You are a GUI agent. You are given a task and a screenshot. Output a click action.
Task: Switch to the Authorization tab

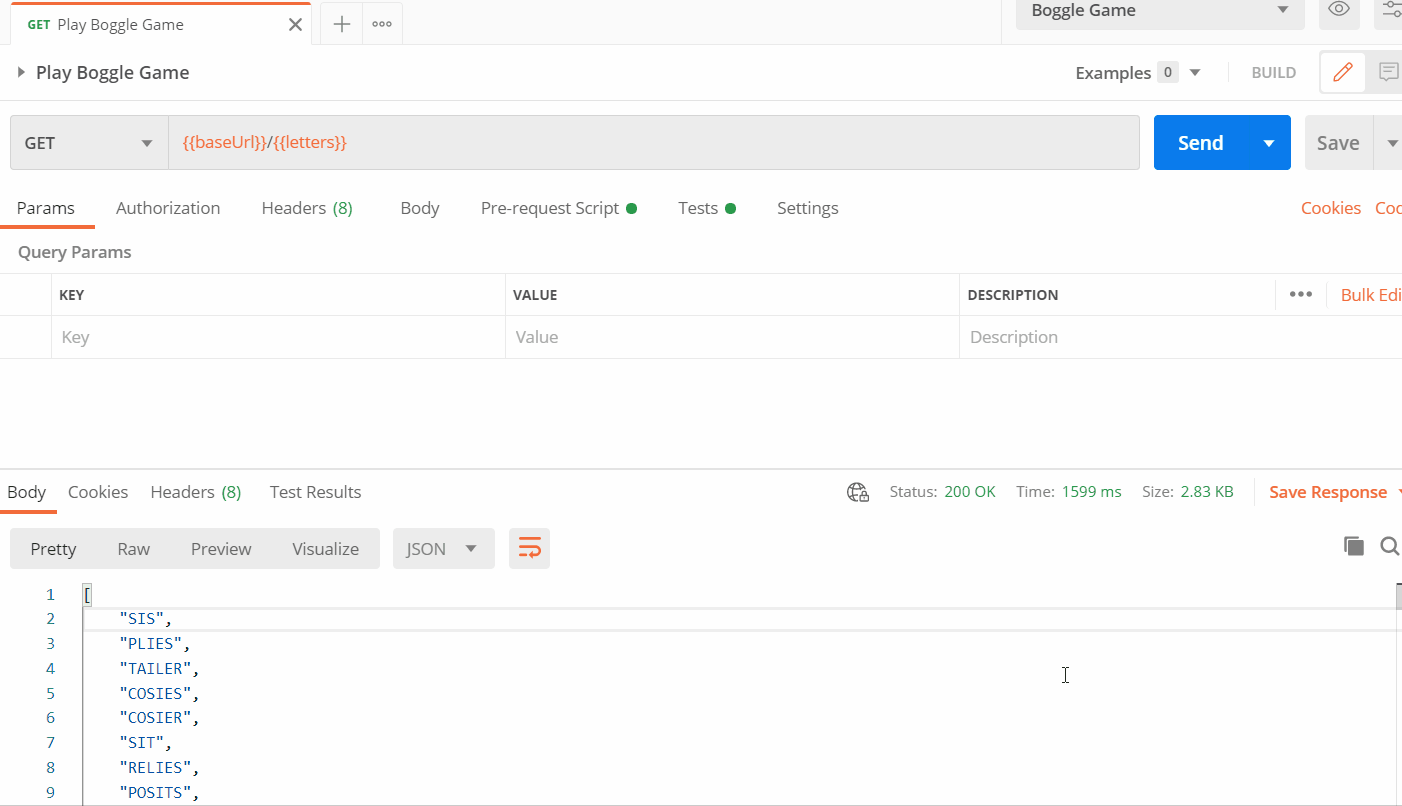pyautogui.click(x=168, y=208)
